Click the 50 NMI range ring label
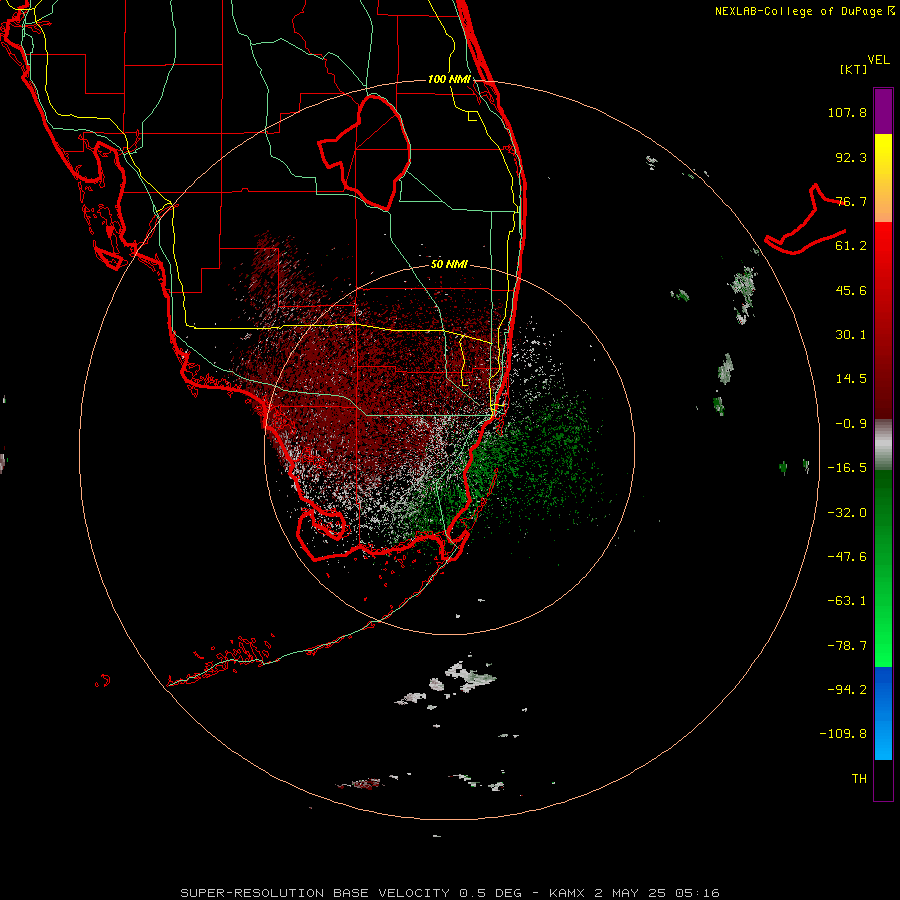The image size is (900, 900). click(449, 264)
